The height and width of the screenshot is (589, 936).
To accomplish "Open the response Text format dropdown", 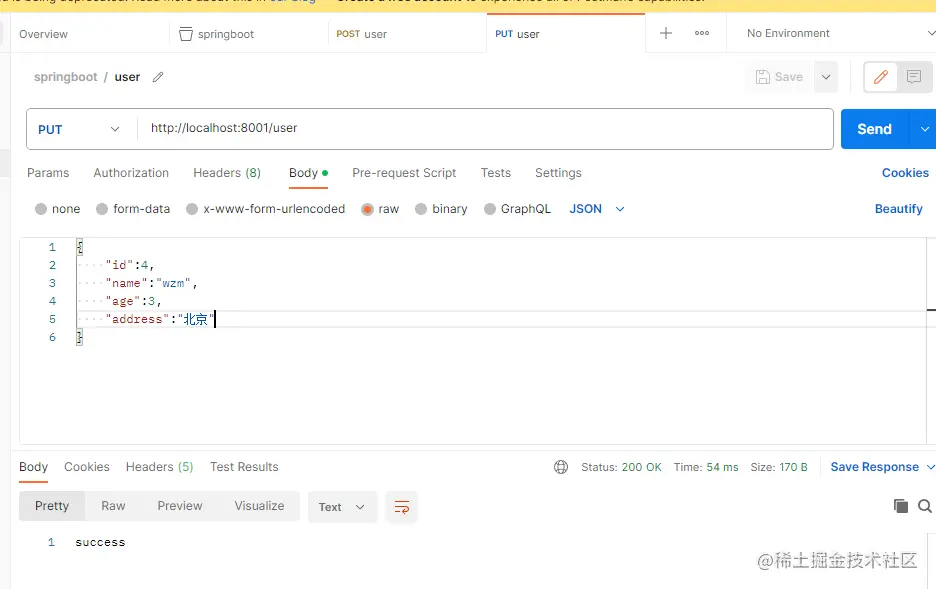I will (343, 507).
